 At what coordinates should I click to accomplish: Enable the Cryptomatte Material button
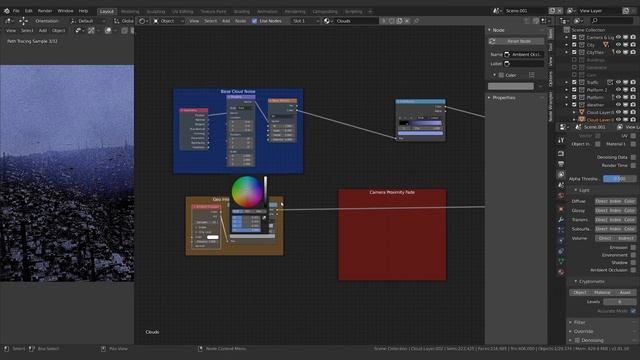pos(602,292)
